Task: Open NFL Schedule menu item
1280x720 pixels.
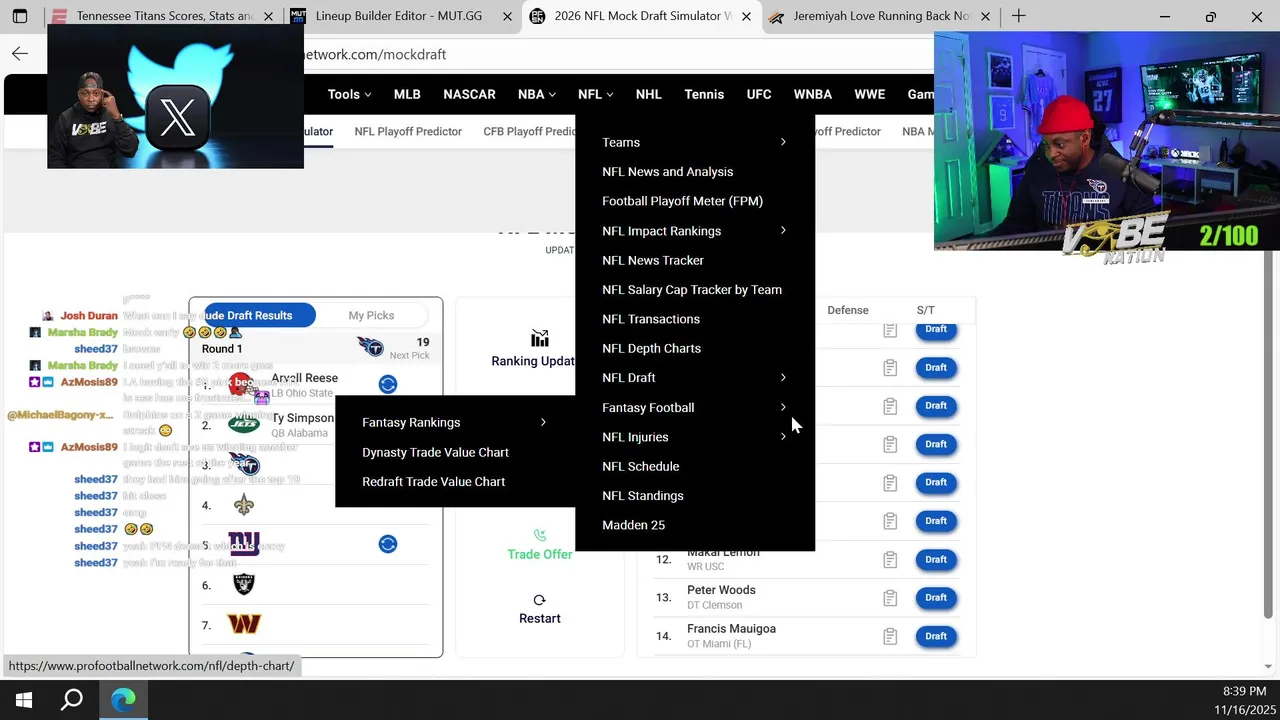Action: (x=640, y=466)
